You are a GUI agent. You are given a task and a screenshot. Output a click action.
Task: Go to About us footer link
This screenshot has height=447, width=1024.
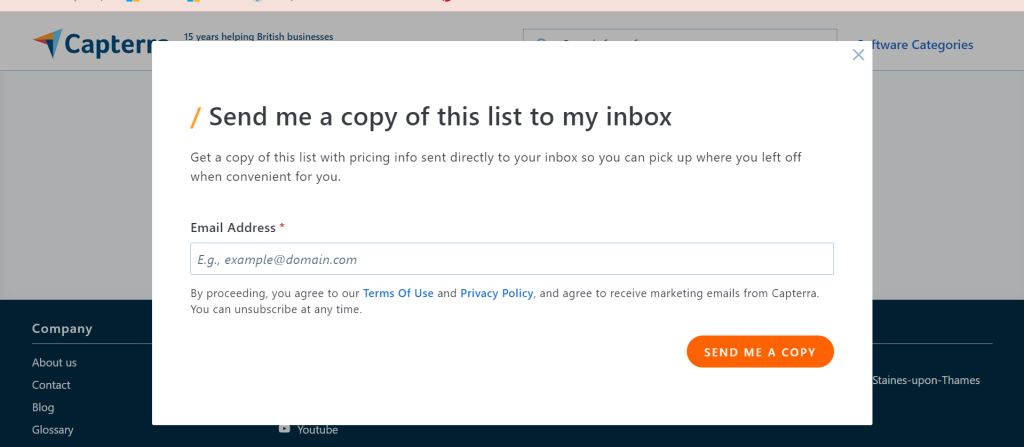pos(54,362)
